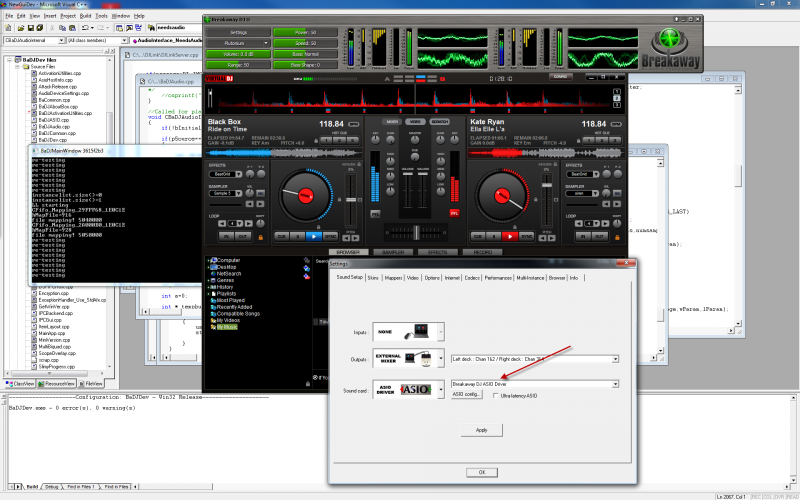Pause the left deck
Viewport: 800px width, 500px height.
point(297,236)
